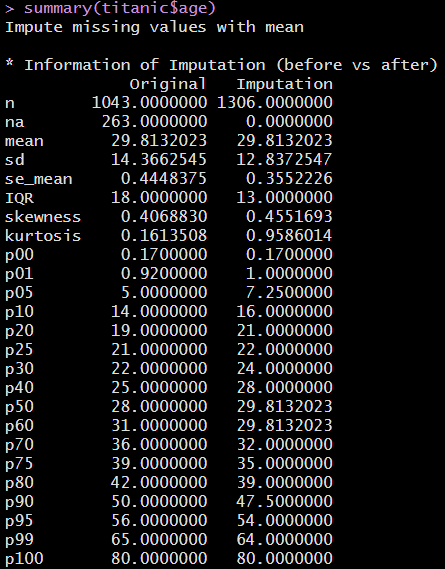The width and height of the screenshot is (445, 569).
Task: Select the 'p01' row label
Action: click(x=19, y=274)
